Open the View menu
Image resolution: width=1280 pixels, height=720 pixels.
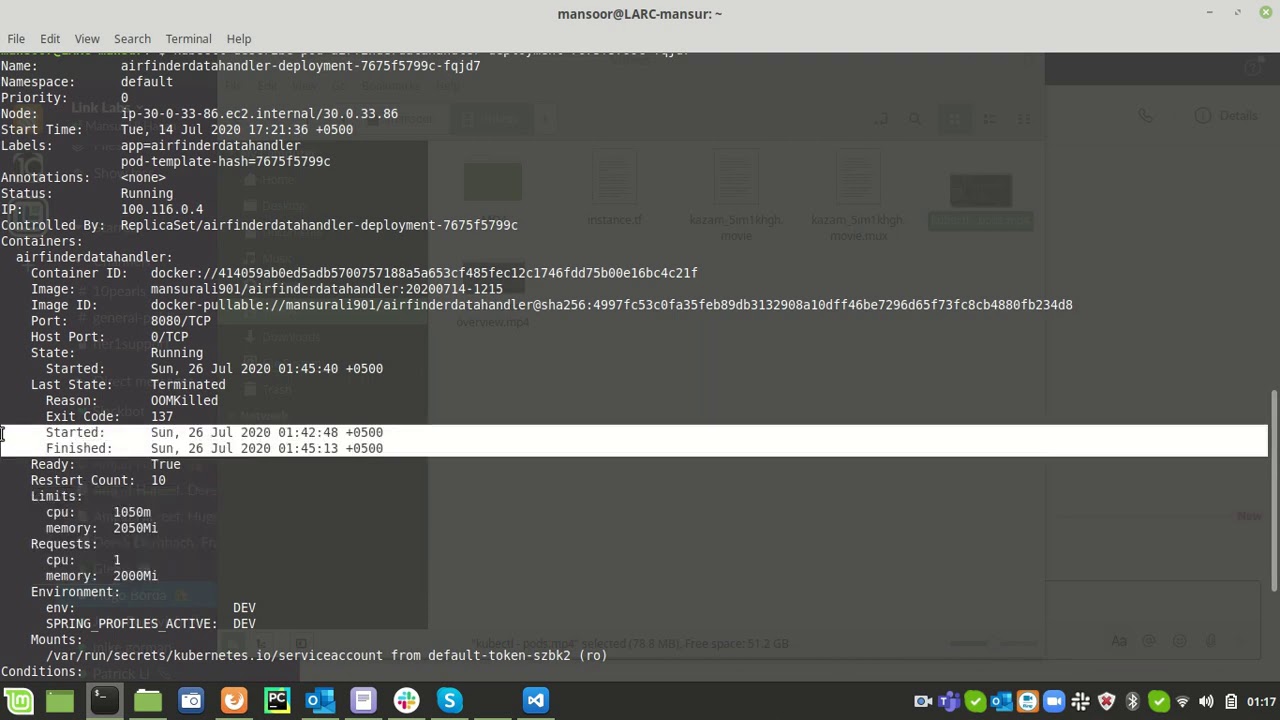point(87,39)
